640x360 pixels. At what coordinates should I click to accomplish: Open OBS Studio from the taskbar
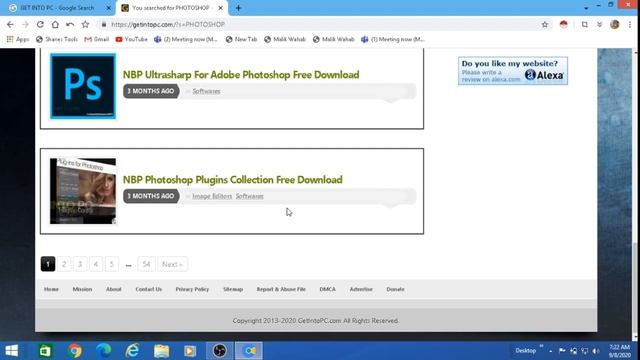tap(219, 351)
